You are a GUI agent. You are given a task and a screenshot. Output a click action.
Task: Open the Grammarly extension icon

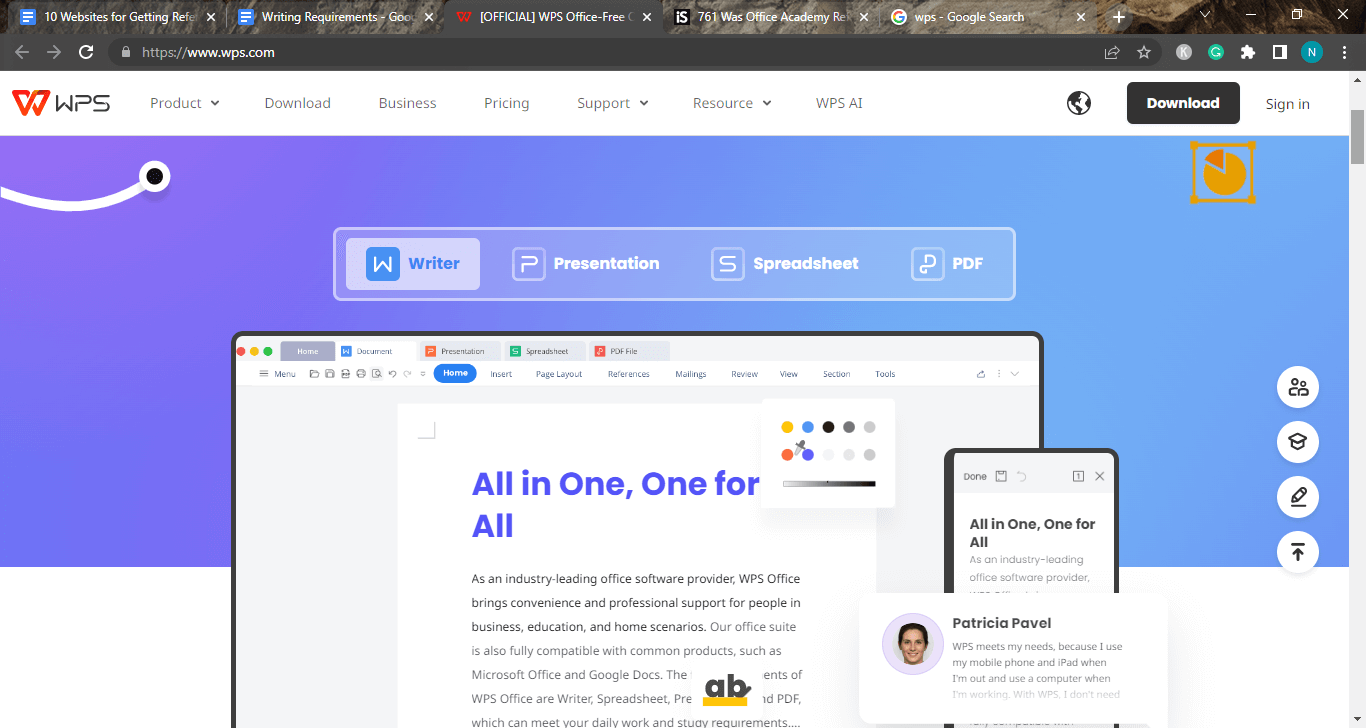click(x=1216, y=52)
